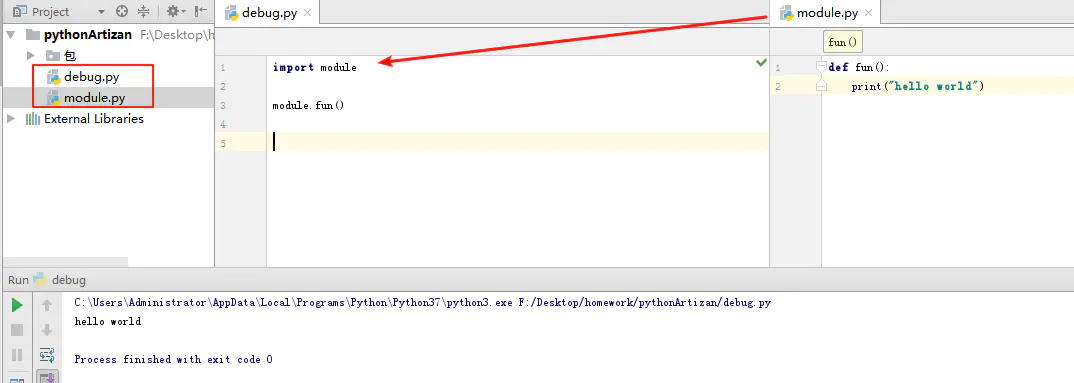Click the 'hello world' console output line
The image size is (1074, 383).
click(108, 321)
